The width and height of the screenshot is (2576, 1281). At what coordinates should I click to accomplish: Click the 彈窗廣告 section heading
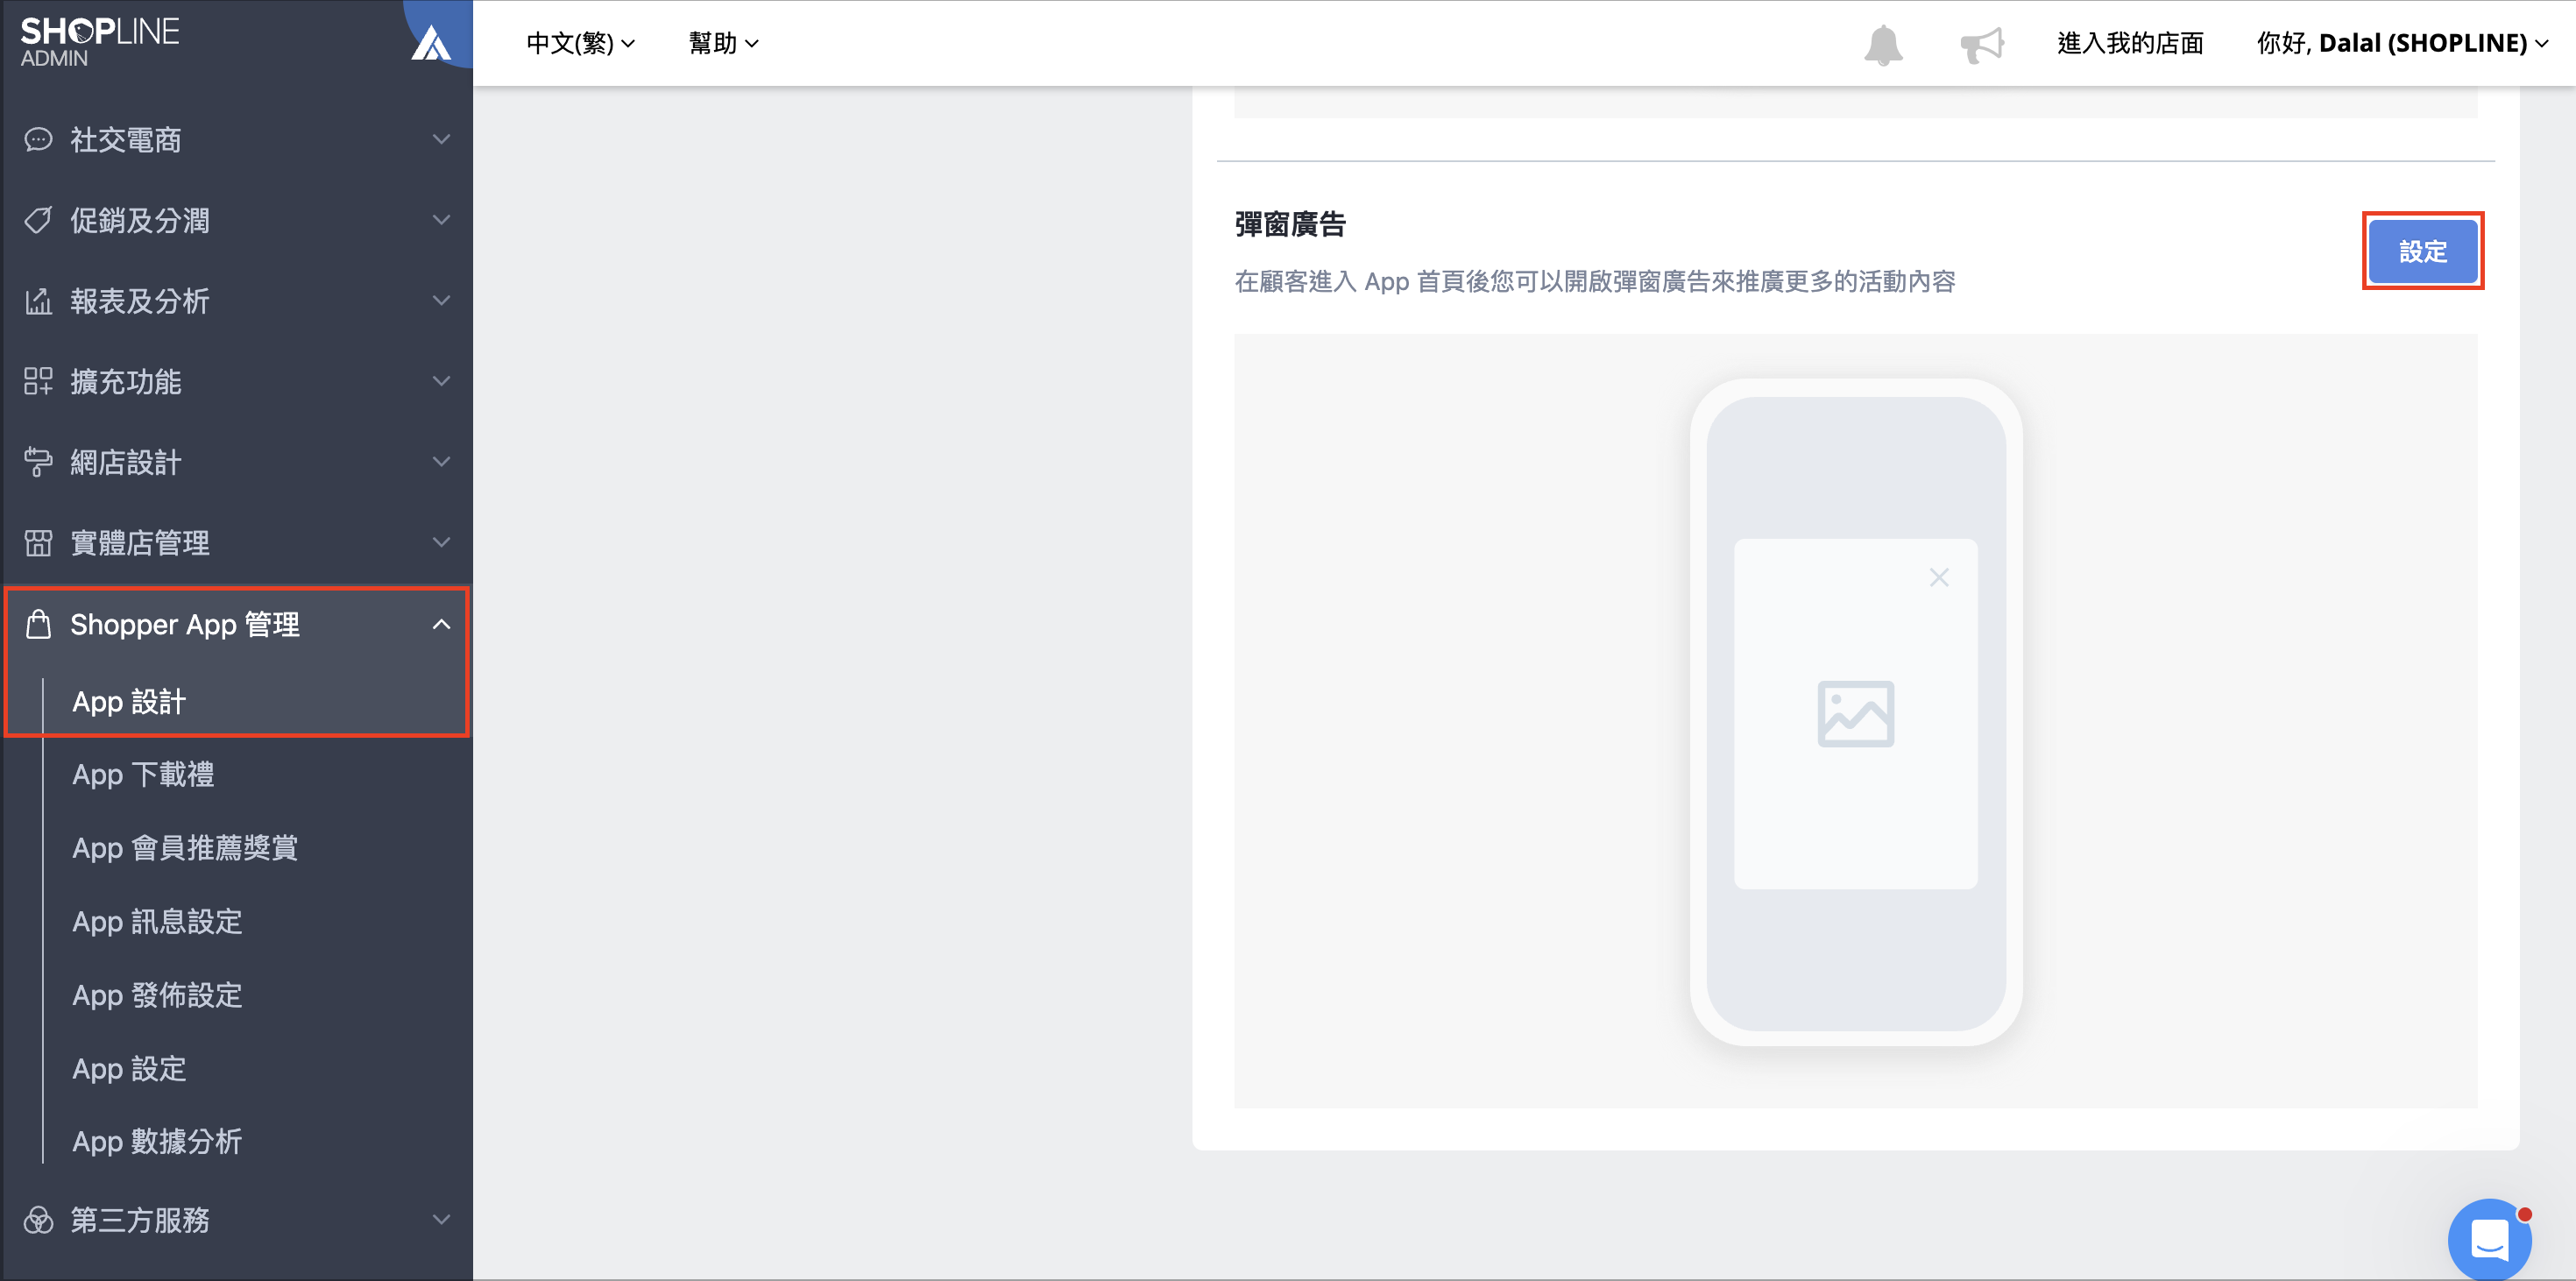tap(1290, 224)
